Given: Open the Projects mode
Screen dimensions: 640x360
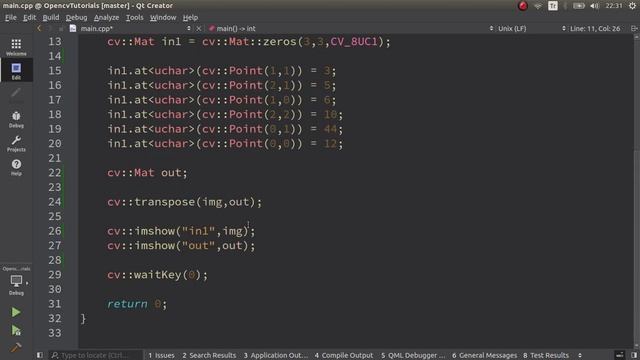Looking at the screenshot, I should coord(16,143).
